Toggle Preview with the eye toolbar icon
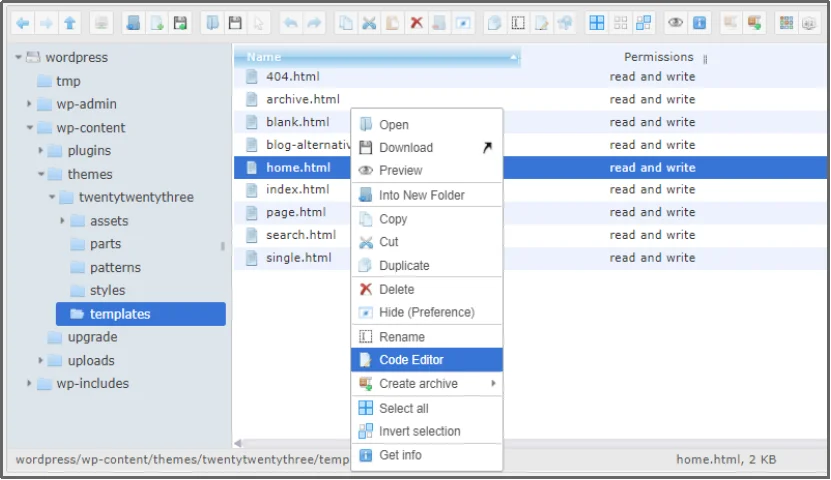Viewport: 831px width, 480px height. 675,23
